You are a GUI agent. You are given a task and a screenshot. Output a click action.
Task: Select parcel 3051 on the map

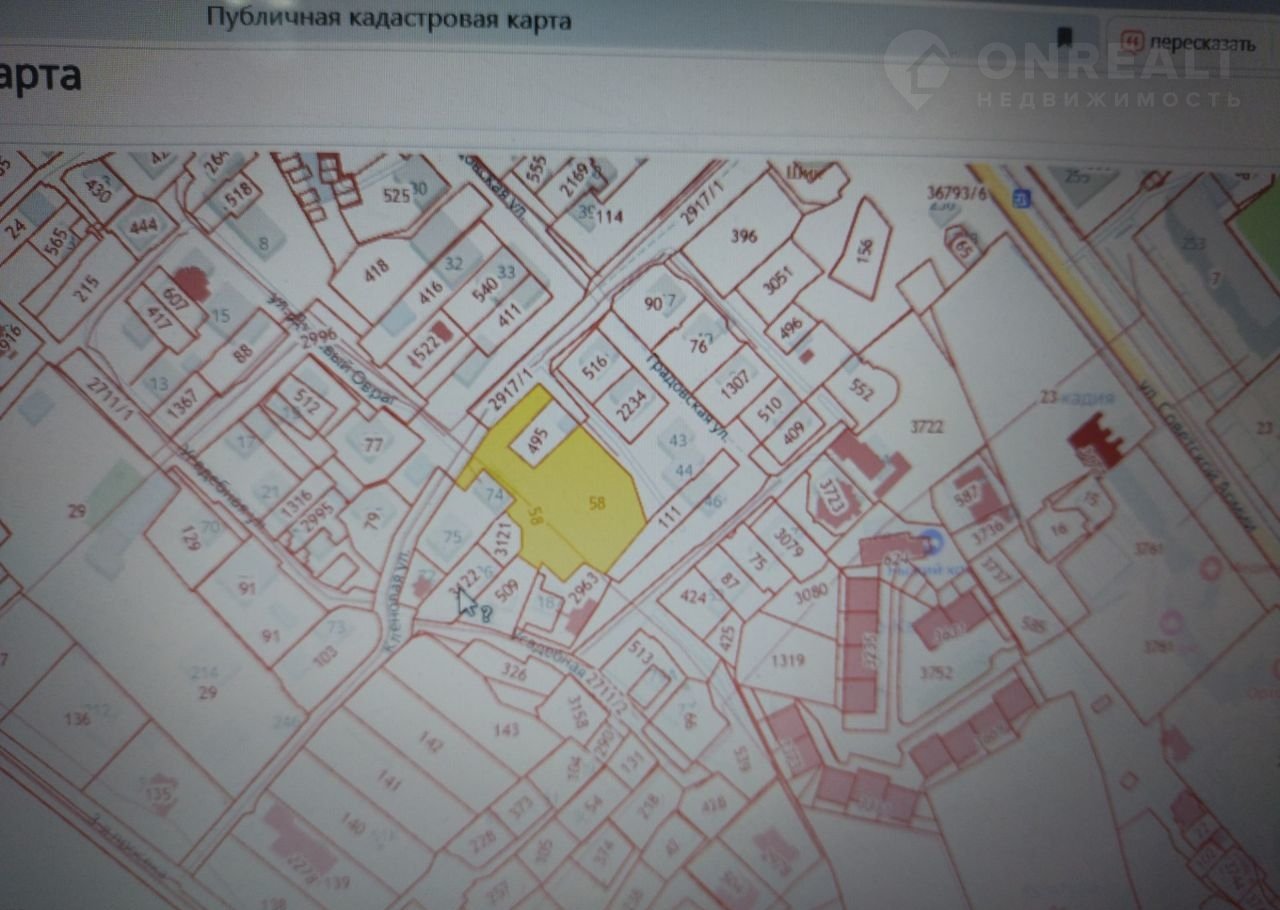(x=777, y=280)
